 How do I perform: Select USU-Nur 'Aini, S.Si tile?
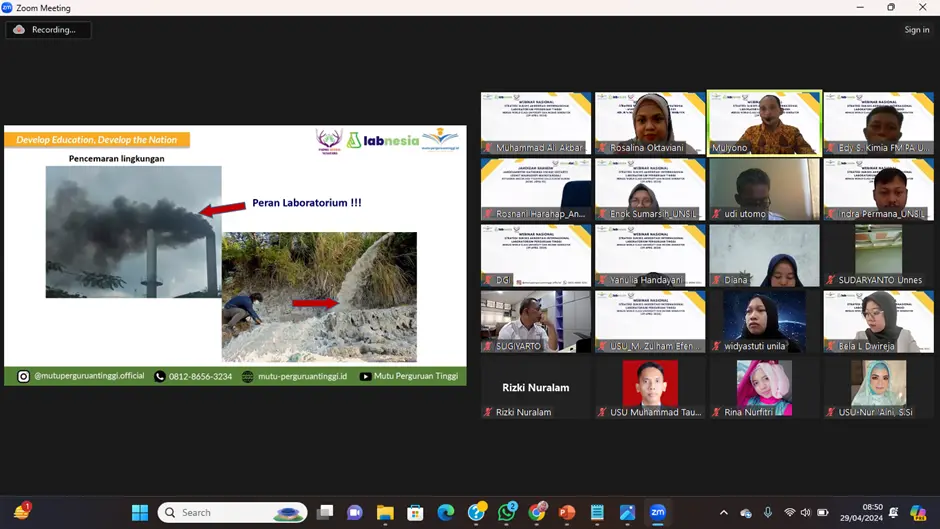click(879, 387)
